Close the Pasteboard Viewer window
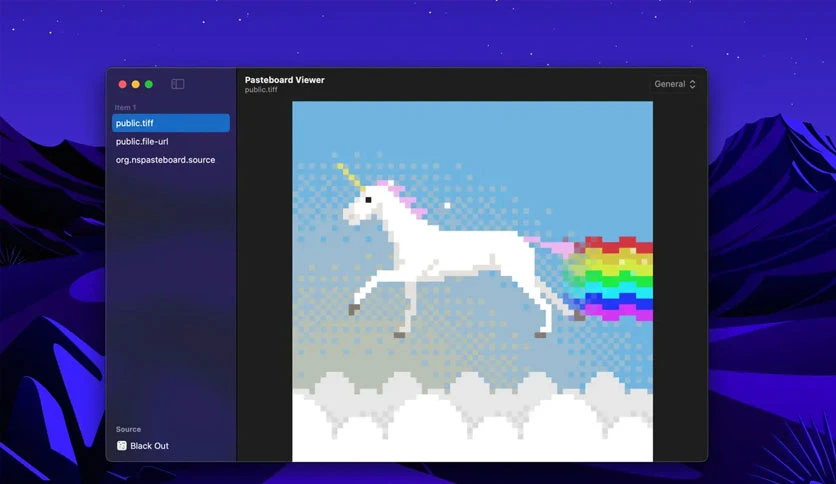This screenshot has width=836, height=484. coord(122,84)
